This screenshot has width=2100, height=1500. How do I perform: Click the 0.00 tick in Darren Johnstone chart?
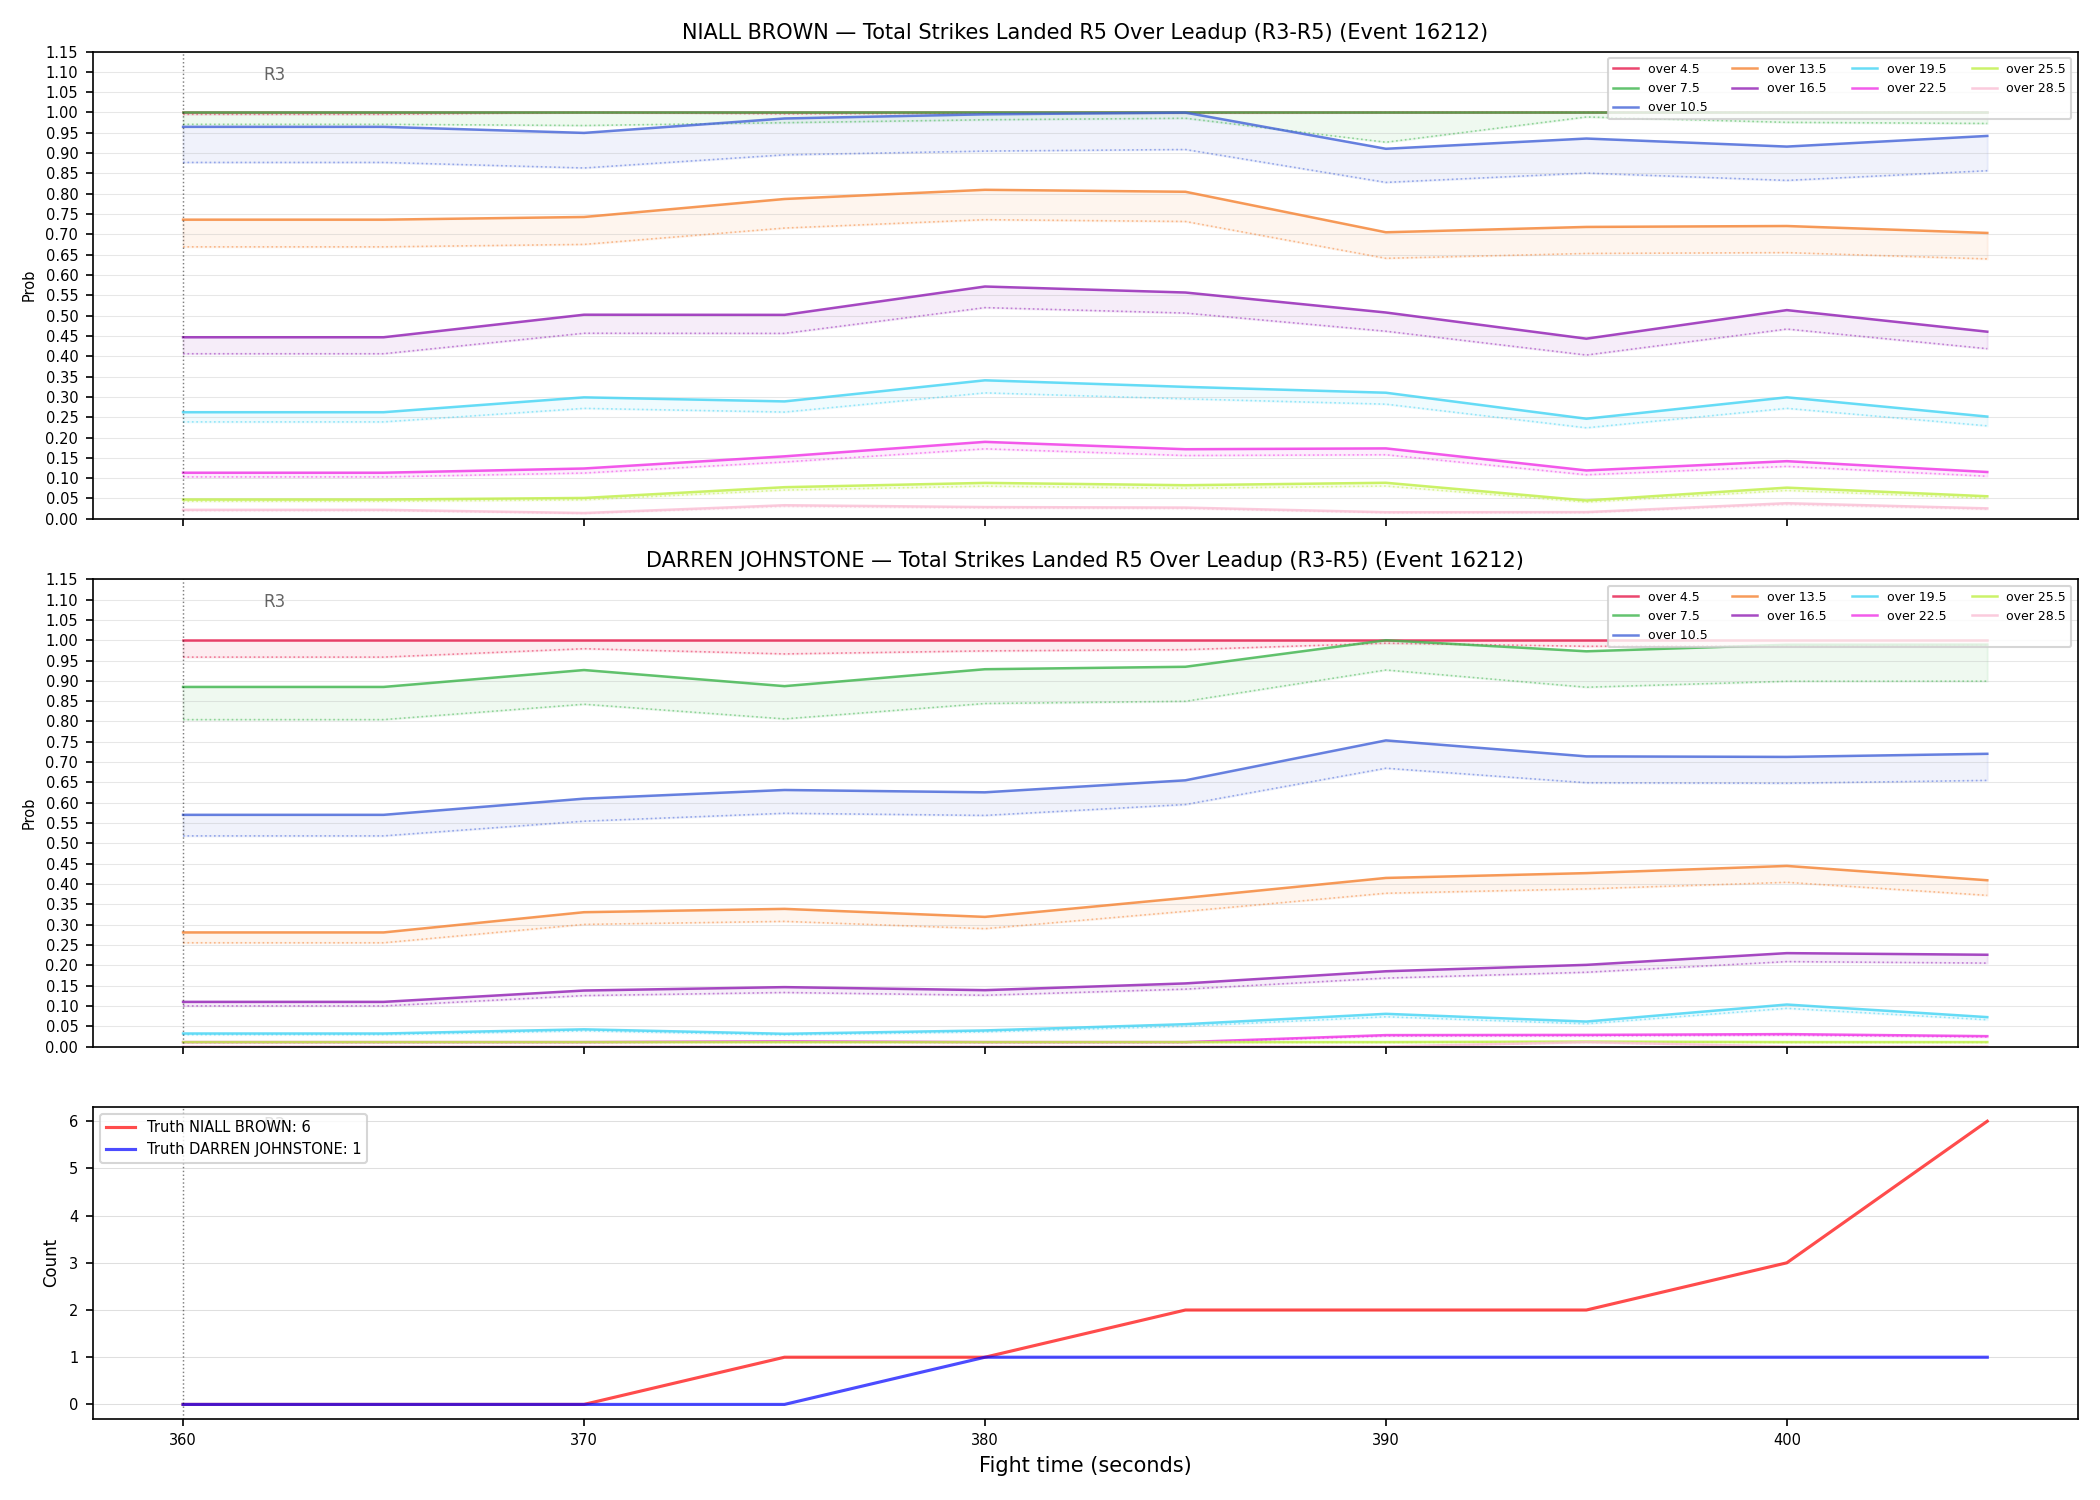click(63, 1047)
